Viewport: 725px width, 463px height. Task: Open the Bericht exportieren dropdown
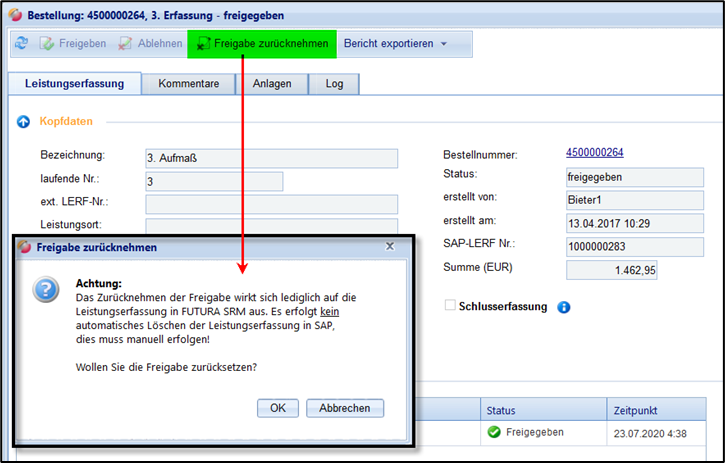pyautogui.click(x=395, y=44)
